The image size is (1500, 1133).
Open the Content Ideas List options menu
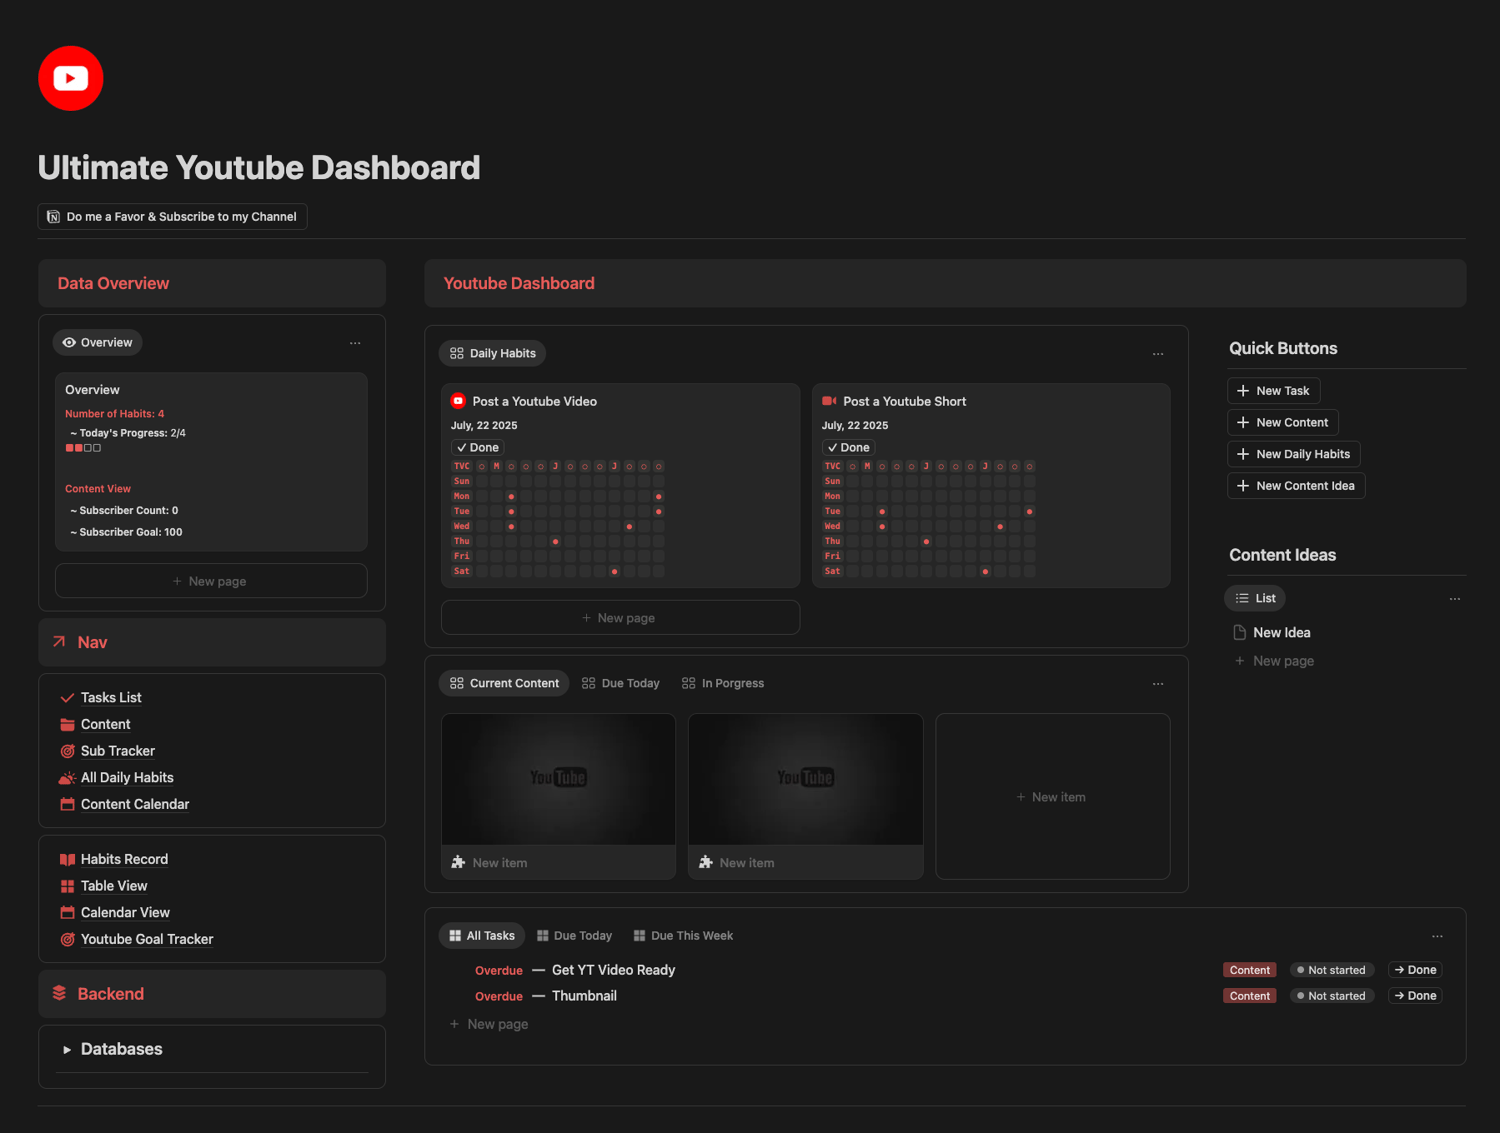pos(1455,599)
